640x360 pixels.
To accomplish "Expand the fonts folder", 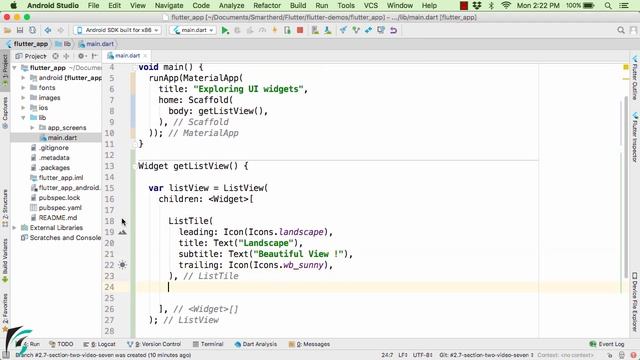I will (x=23, y=88).
